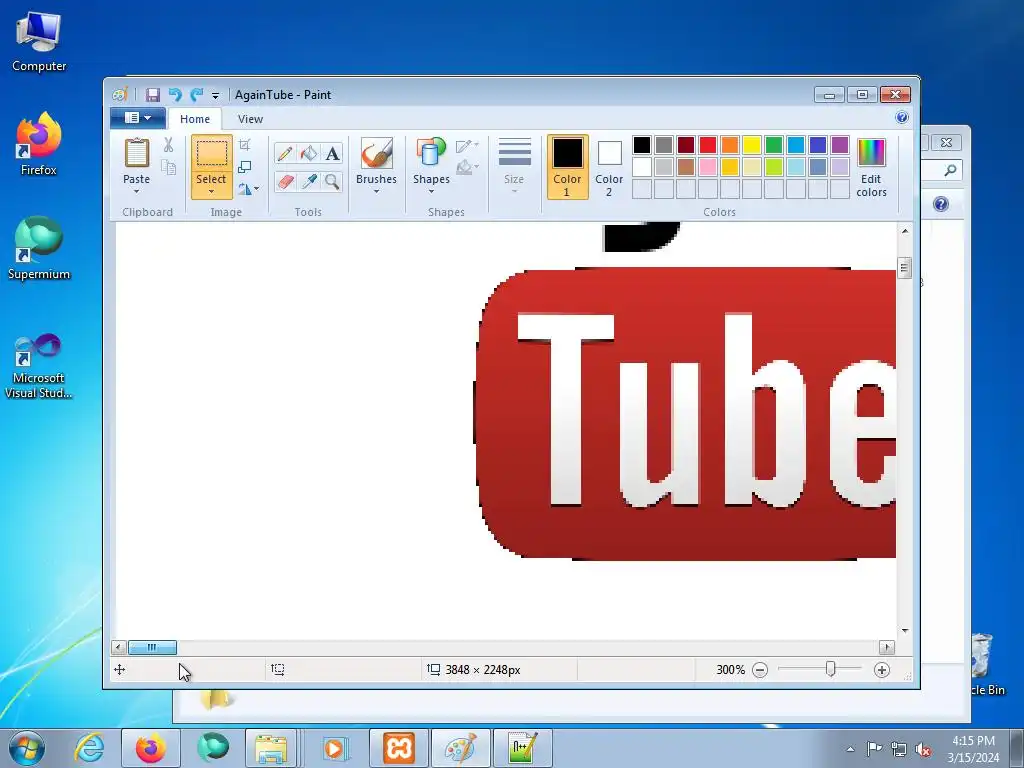1024x768 pixels.
Task: Select the Fill with color bucket tool
Action: pos(308,153)
